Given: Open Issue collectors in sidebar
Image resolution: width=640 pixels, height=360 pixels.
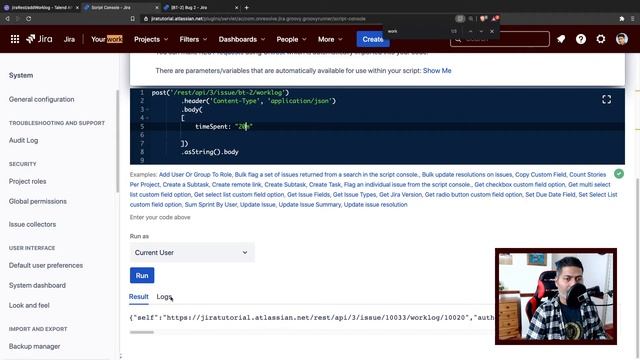Looking at the screenshot, I should (32, 224).
